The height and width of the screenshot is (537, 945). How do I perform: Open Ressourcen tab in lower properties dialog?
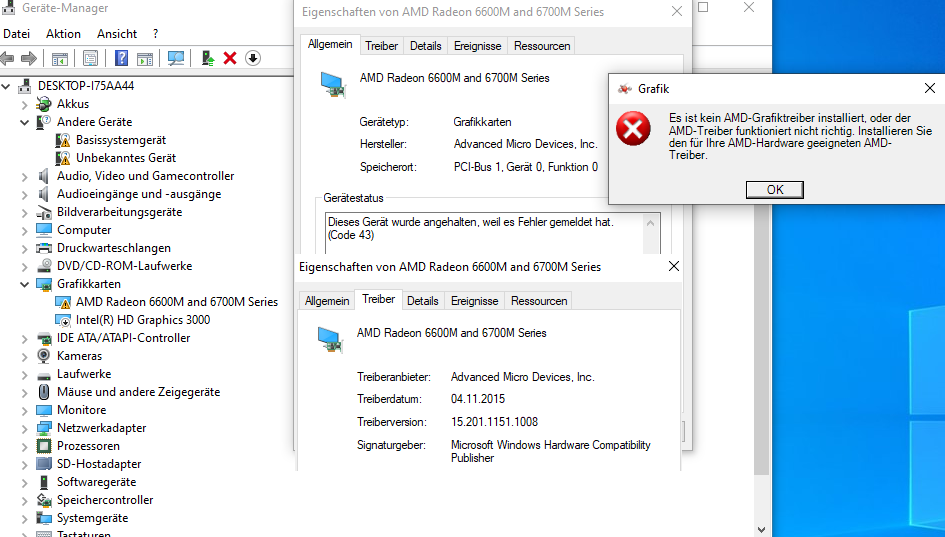539,301
